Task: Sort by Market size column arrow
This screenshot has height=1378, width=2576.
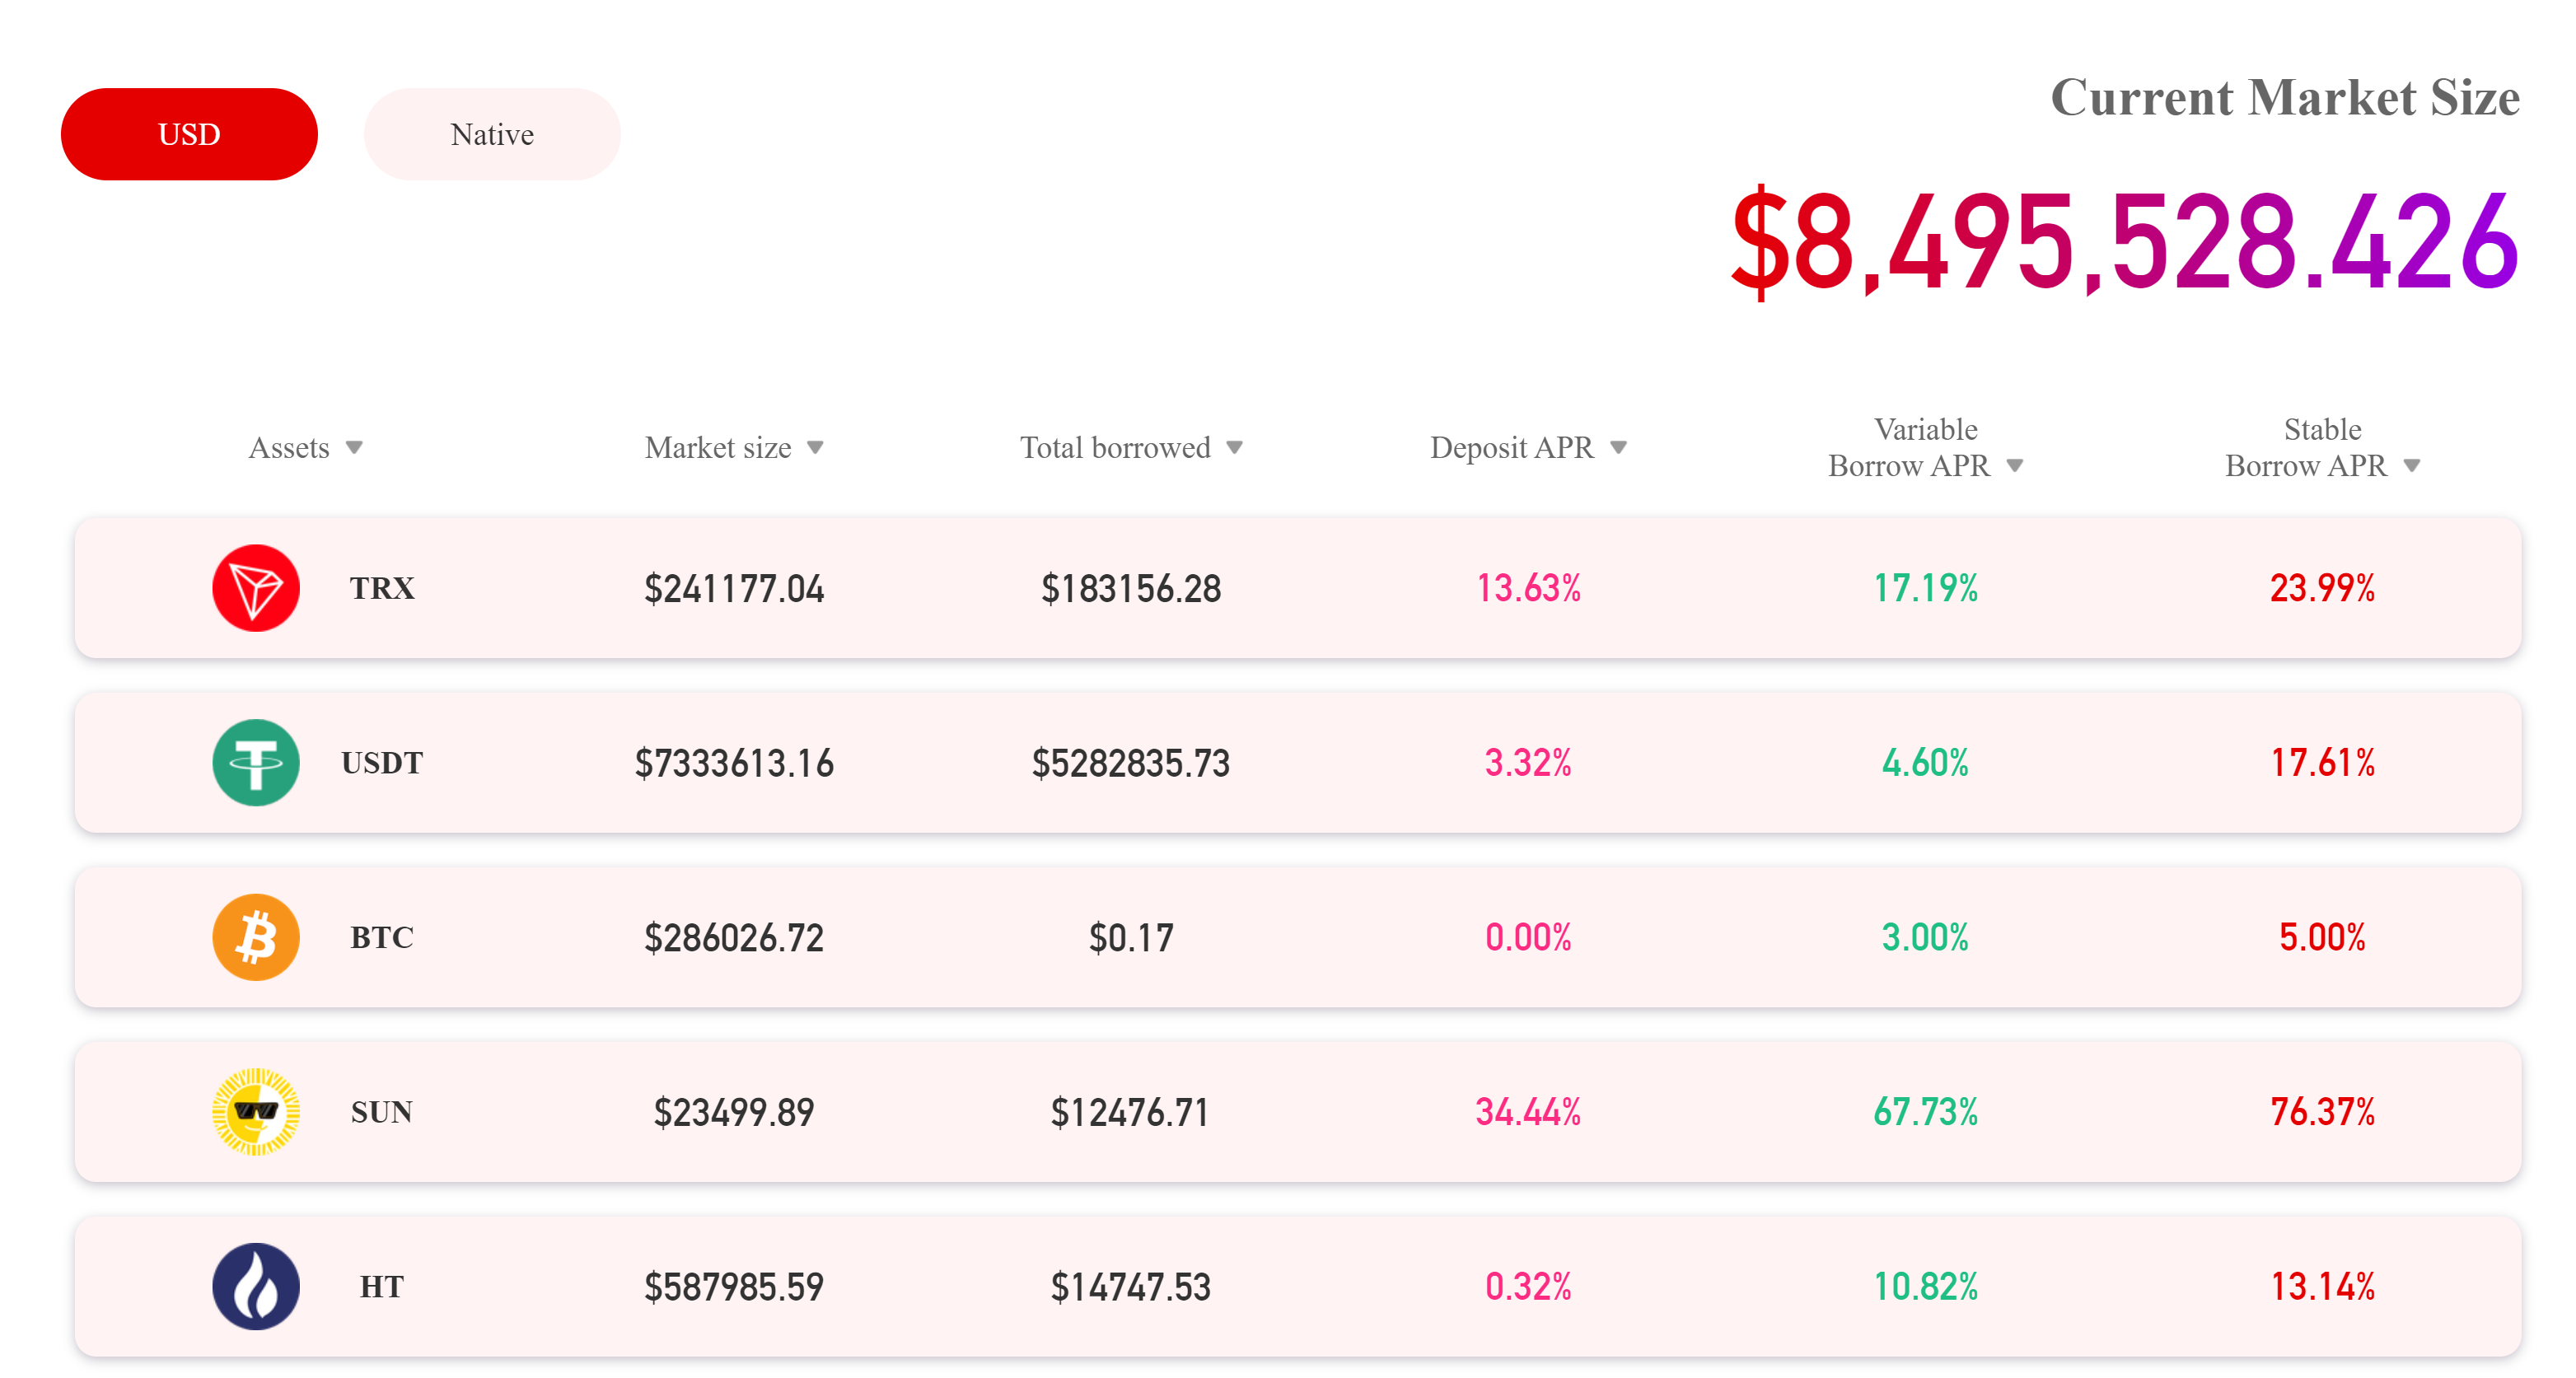Action: tap(815, 448)
